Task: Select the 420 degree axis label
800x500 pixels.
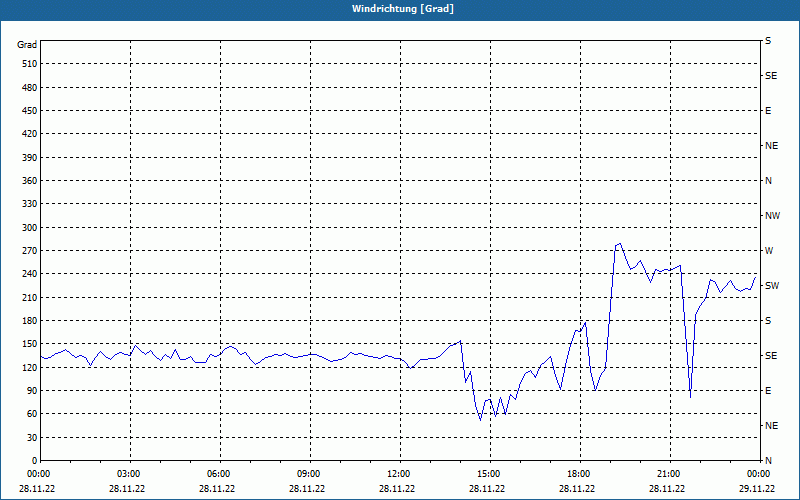Action: 30,134
